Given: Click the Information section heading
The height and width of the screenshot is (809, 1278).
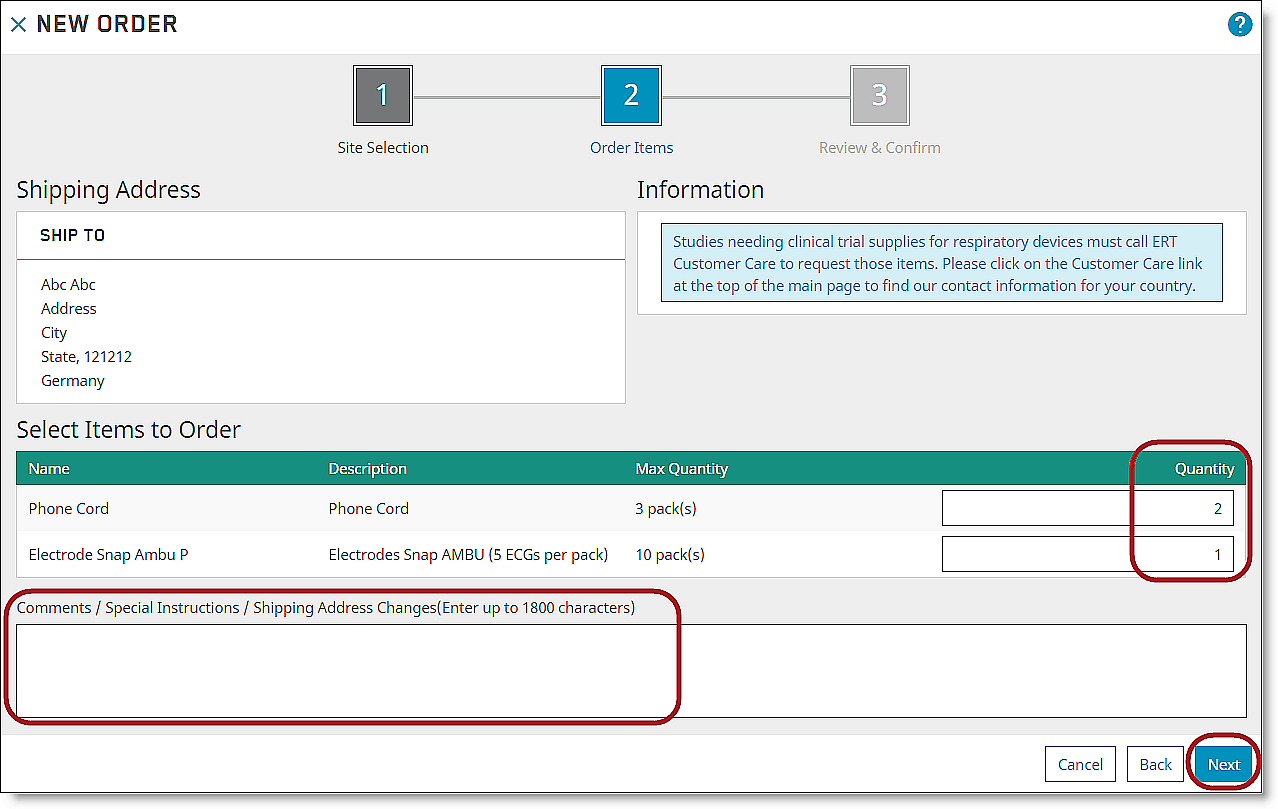Looking at the screenshot, I should pyautogui.click(x=700, y=190).
